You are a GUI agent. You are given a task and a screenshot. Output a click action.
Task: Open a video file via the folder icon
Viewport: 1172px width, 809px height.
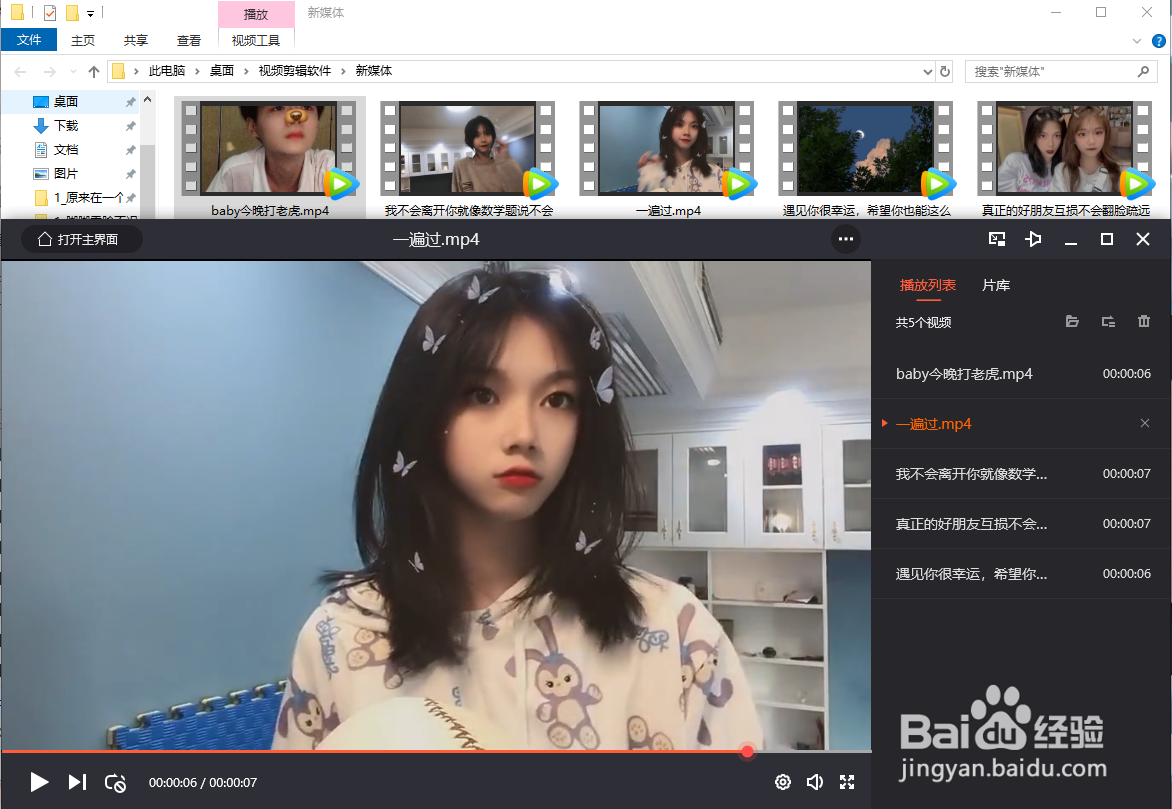tap(1072, 321)
